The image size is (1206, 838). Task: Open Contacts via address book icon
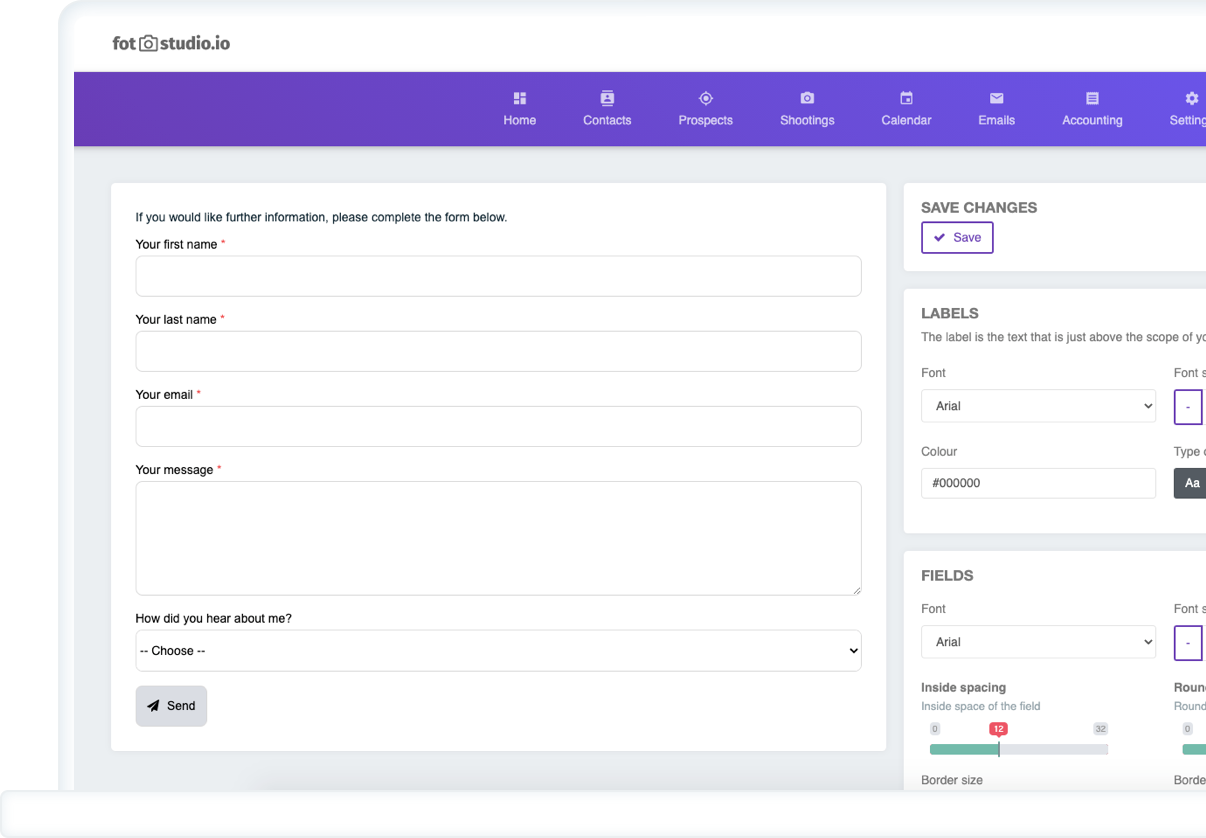[607, 98]
